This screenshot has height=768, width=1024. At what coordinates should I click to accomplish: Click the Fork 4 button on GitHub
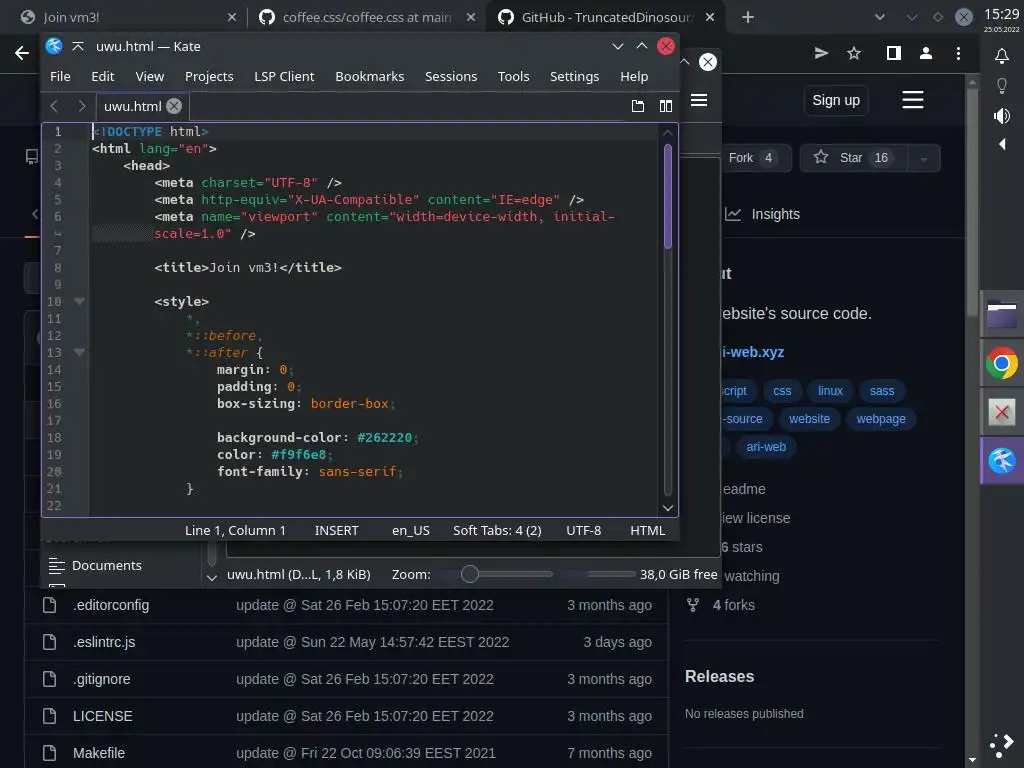point(756,158)
